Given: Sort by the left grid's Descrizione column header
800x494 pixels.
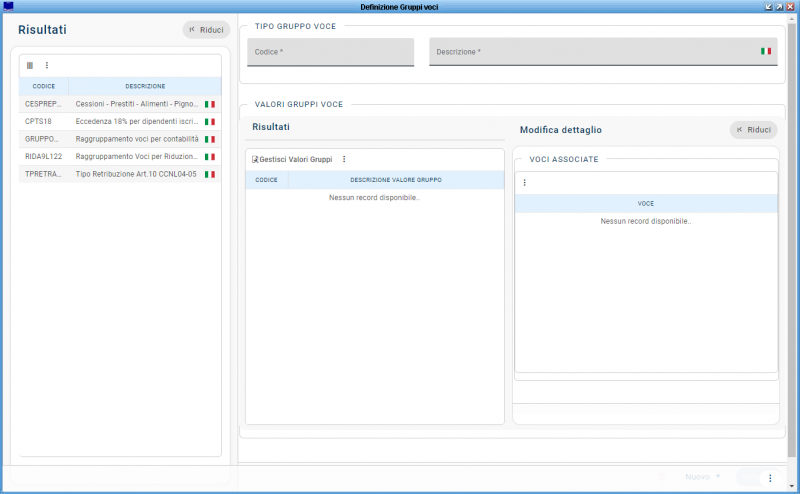Looking at the screenshot, I should [145, 86].
